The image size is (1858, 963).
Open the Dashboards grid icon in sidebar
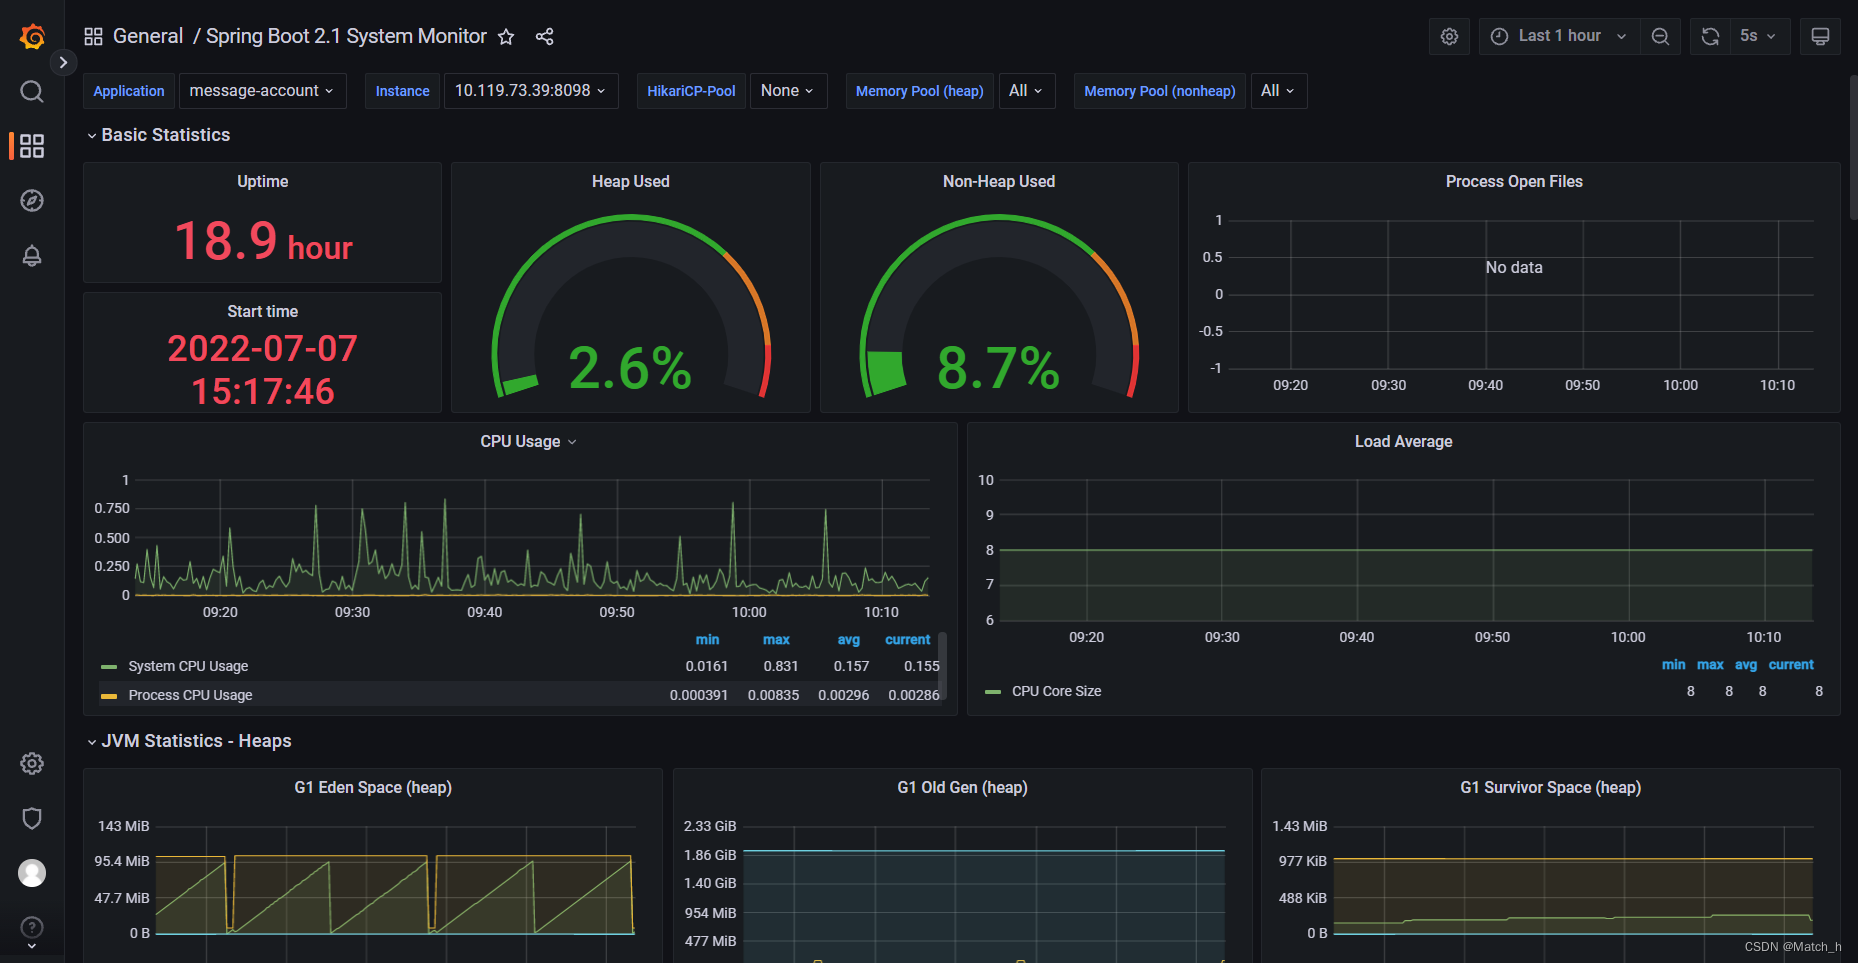(32, 146)
